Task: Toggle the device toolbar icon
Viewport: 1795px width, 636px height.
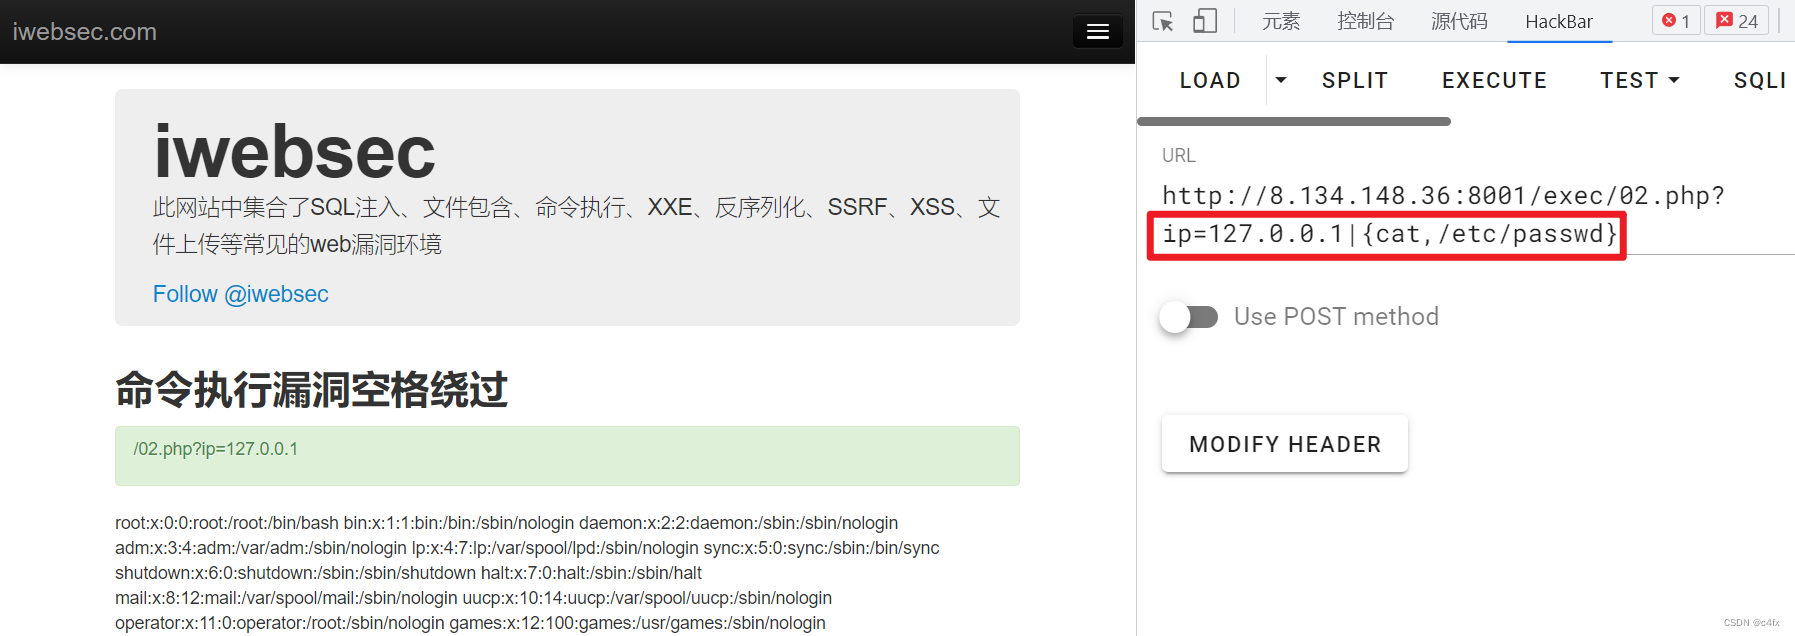Action: (1205, 21)
